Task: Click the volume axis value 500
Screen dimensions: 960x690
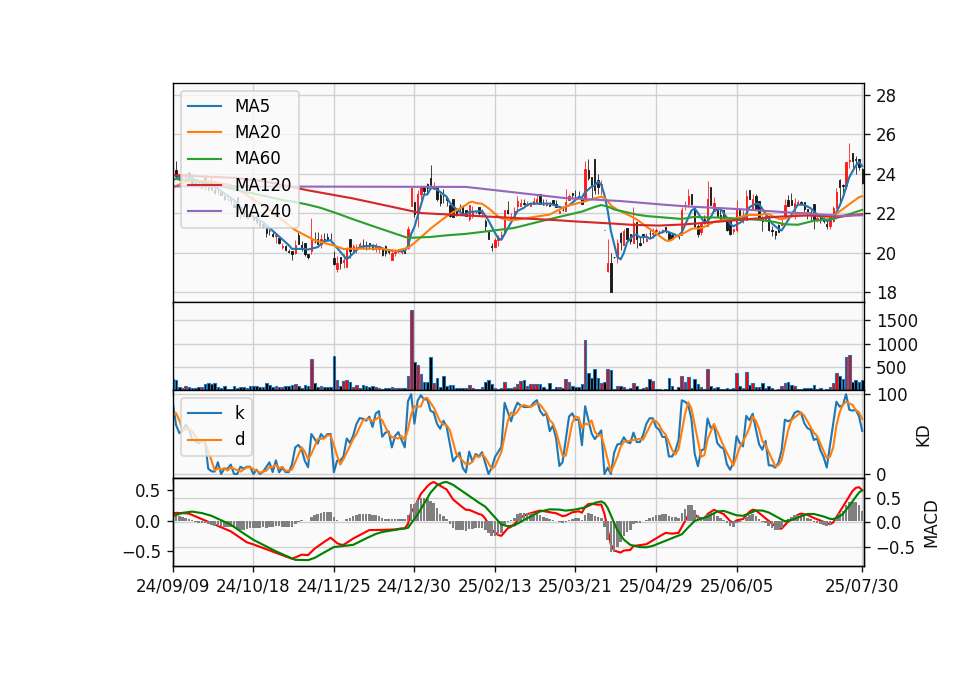Action: point(891,368)
